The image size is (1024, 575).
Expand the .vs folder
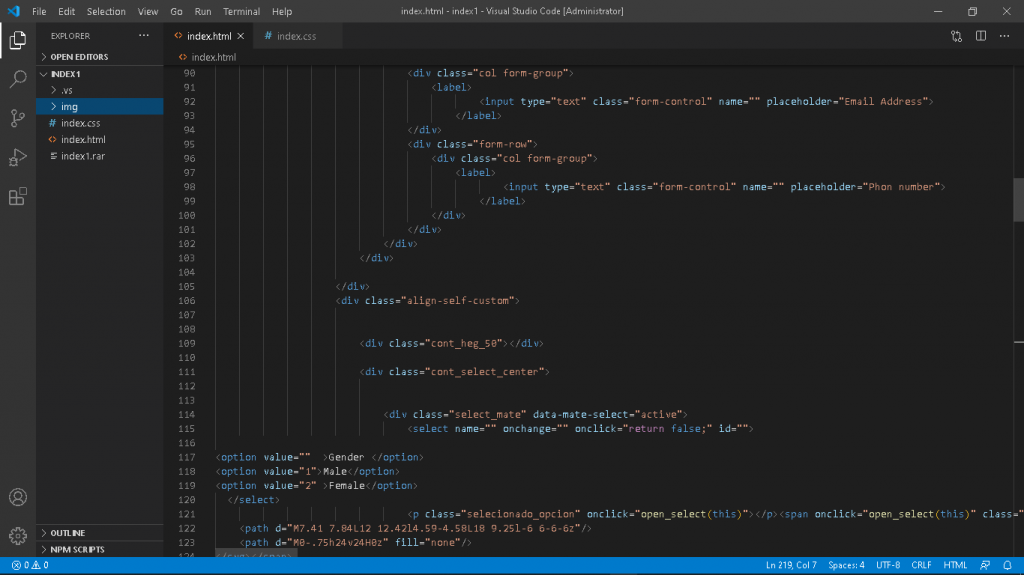pos(66,90)
